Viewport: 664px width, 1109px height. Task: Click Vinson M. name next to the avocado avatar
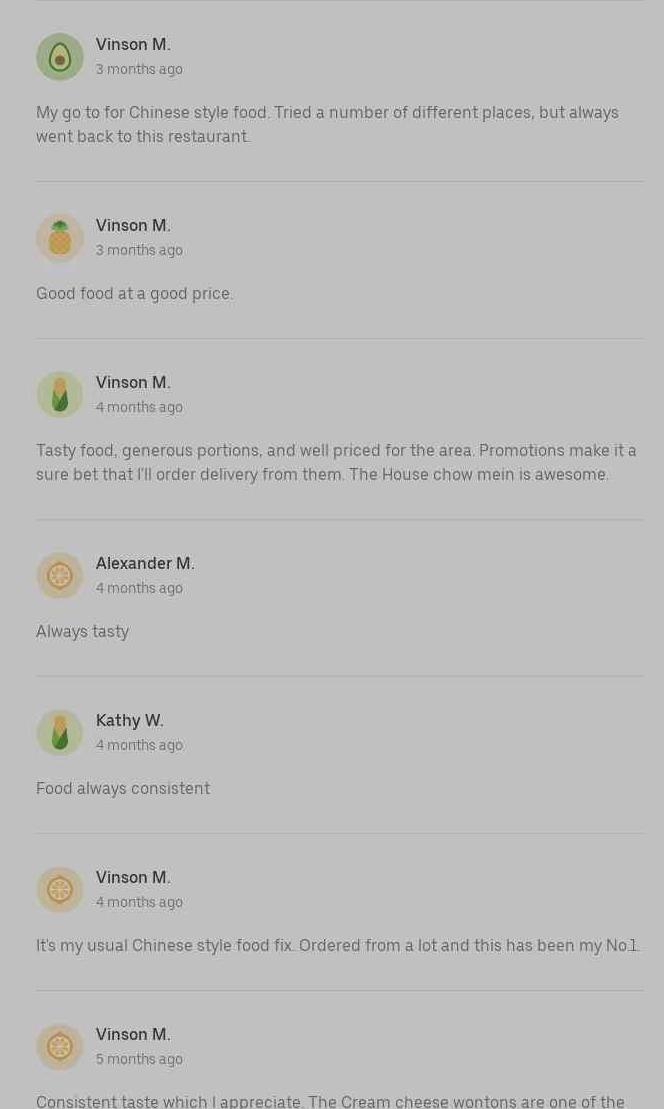pyautogui.click(x=133, y=44)
